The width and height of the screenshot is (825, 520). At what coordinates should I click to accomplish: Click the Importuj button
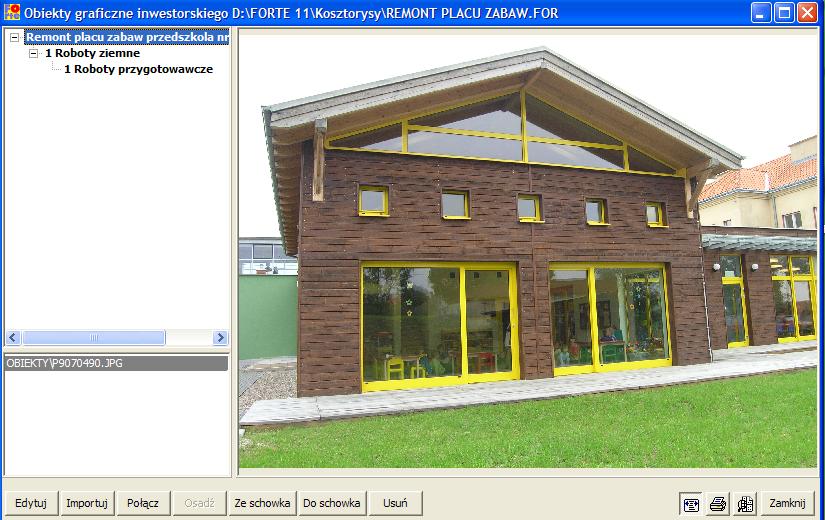87,503
